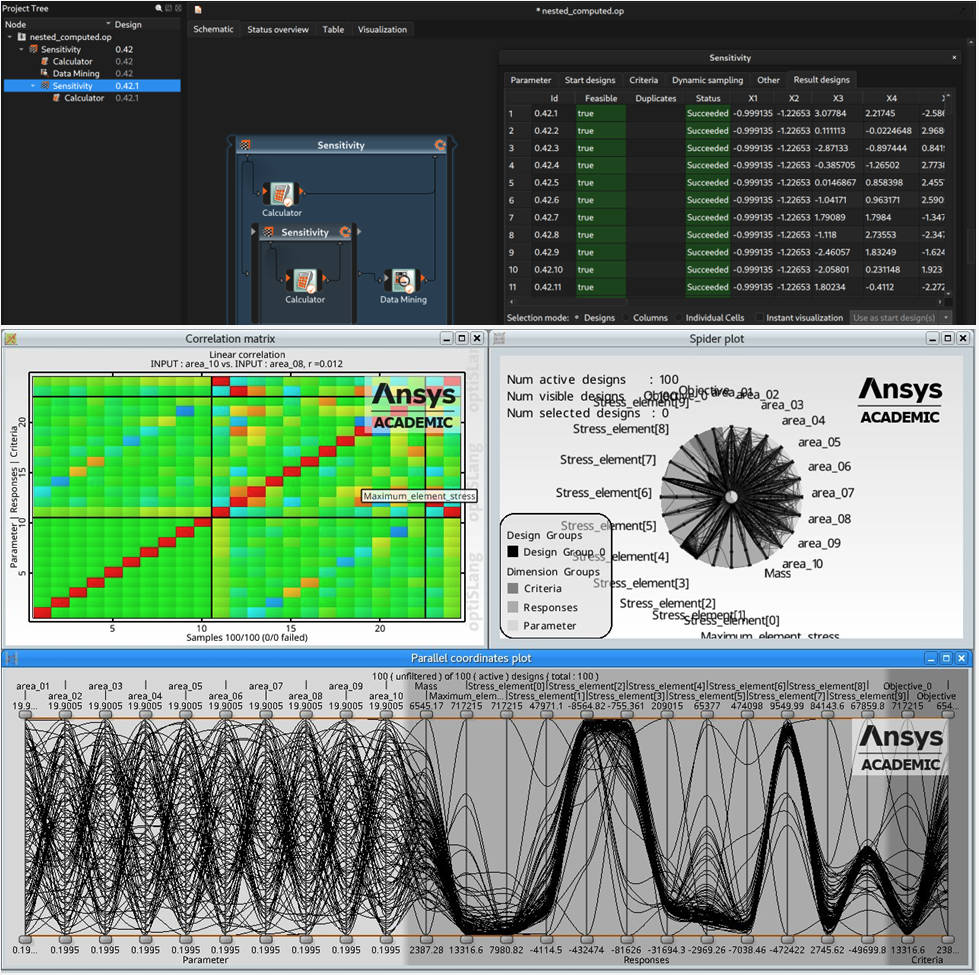Image resolution: width=979 pixels, height=975 pixels.
Task: Click the nested_computed.op file icon in tree
Action: (x=21, y=37)
